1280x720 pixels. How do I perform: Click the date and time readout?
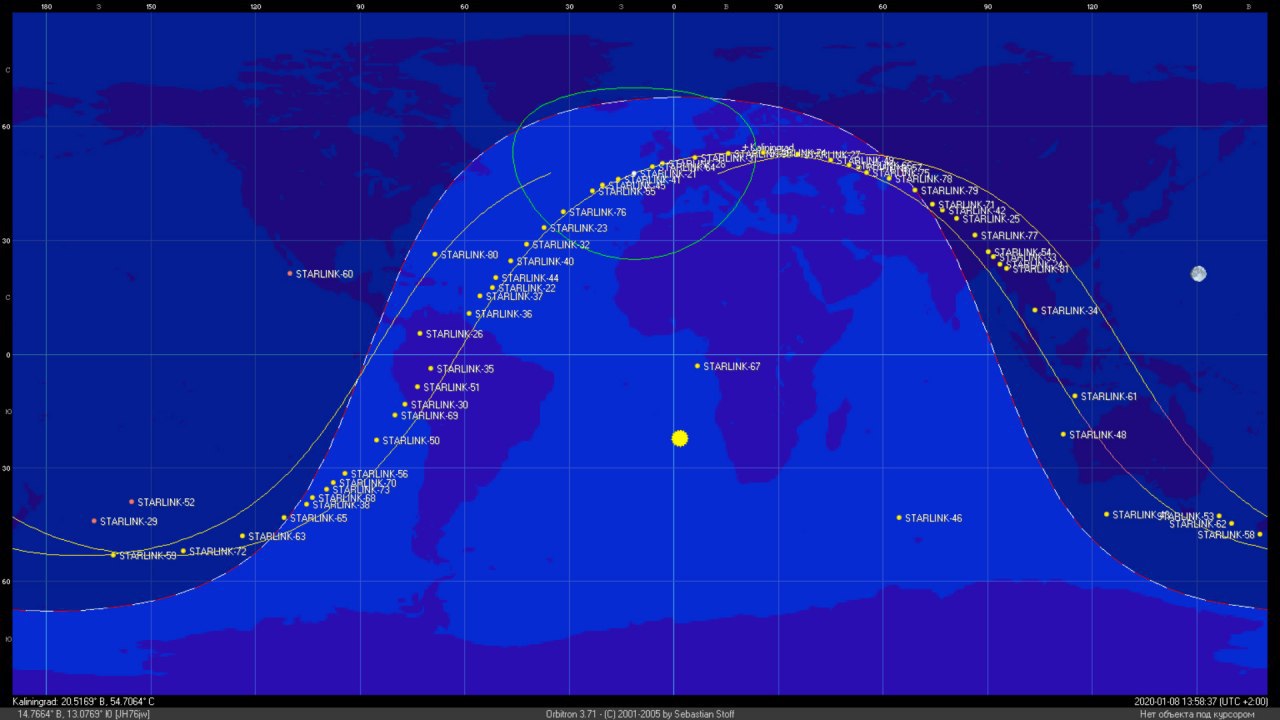1201,701
